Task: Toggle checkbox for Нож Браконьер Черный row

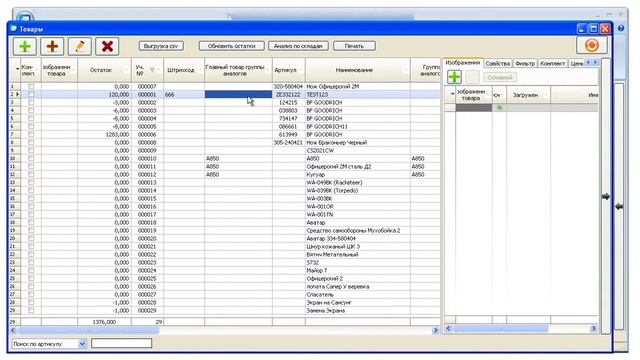Action: coord(31,142)
